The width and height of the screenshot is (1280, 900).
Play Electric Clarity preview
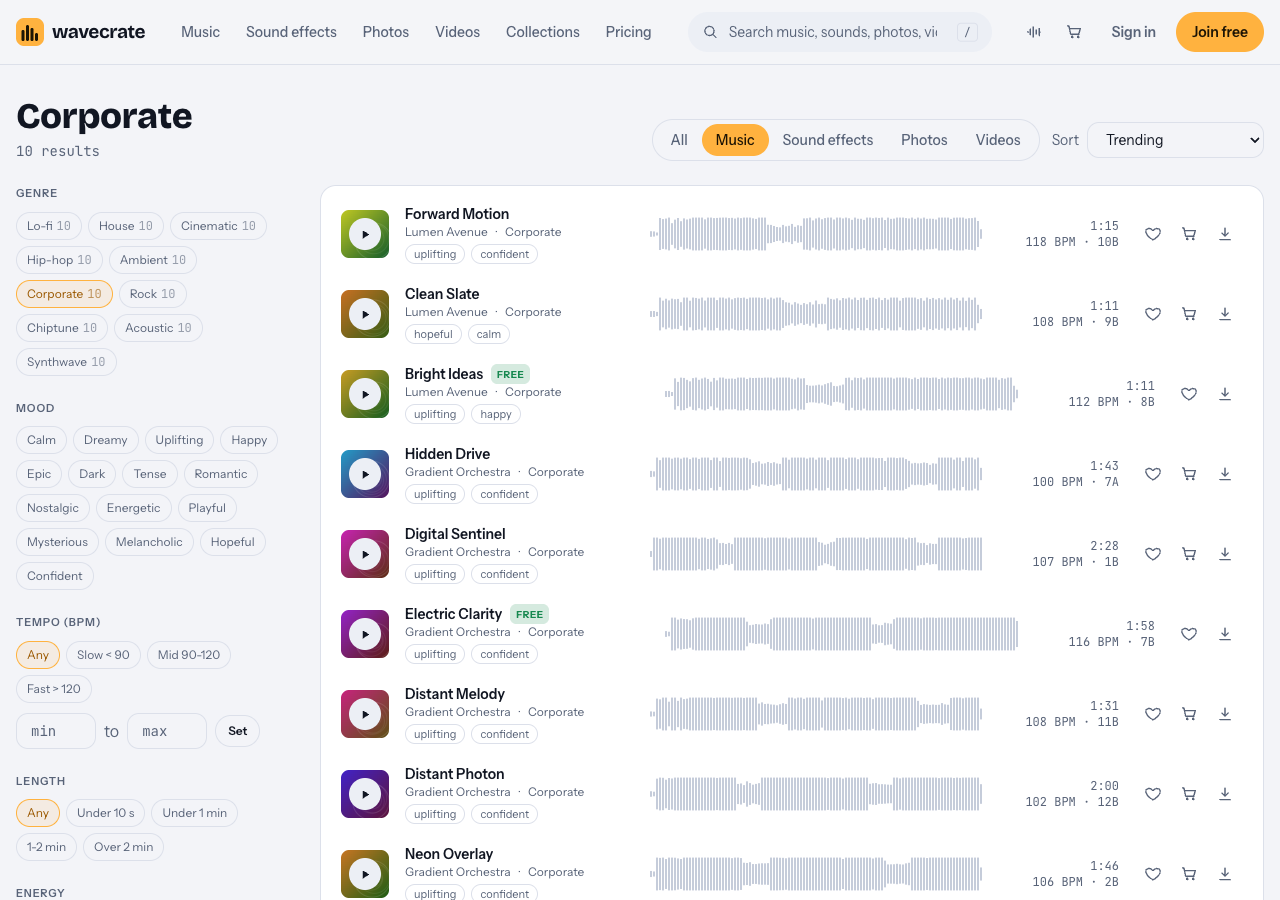[x=365, y=634]
